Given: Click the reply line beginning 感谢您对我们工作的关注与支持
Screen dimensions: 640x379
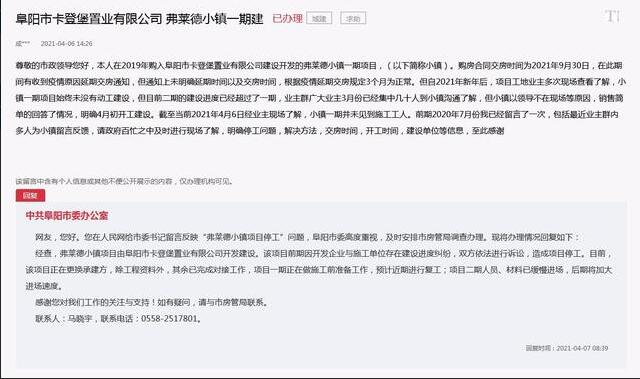Looking at the screenshot, I should (151, 303).
